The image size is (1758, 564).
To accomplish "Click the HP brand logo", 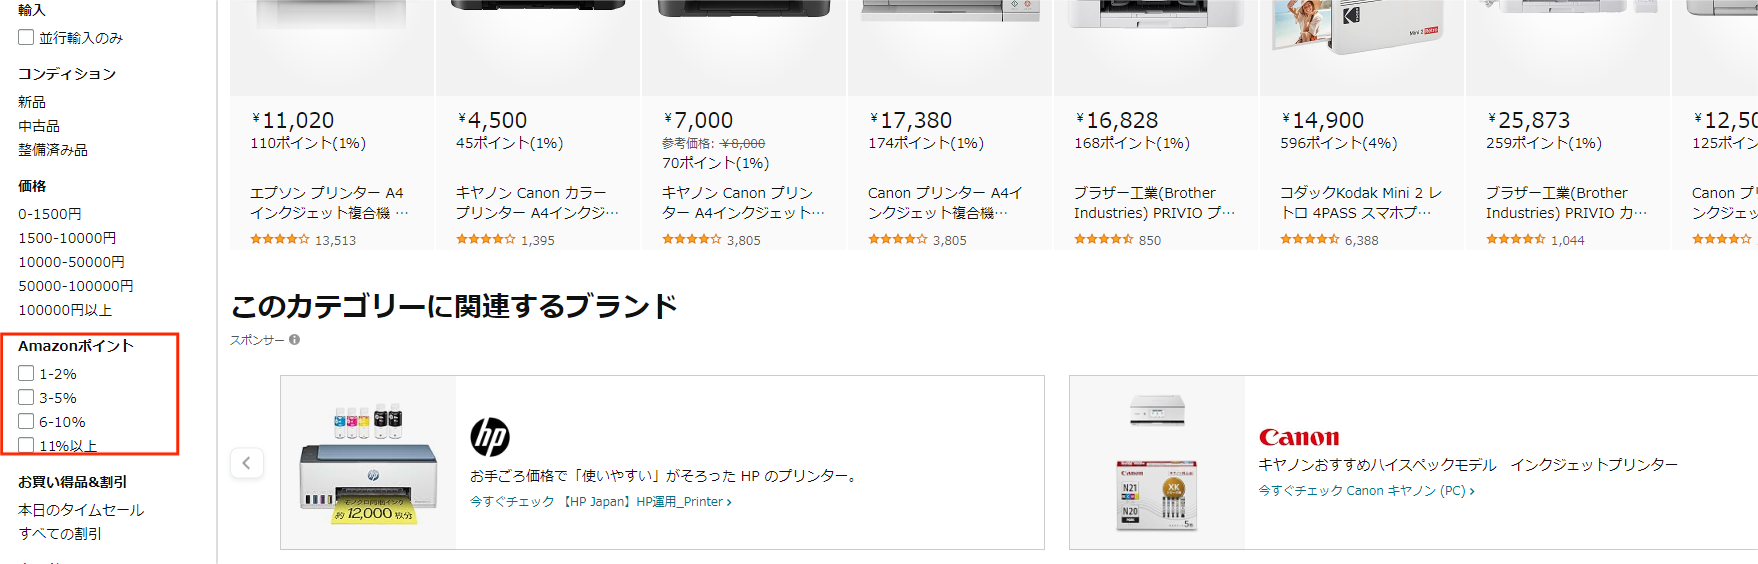I will tap(490, 437).
